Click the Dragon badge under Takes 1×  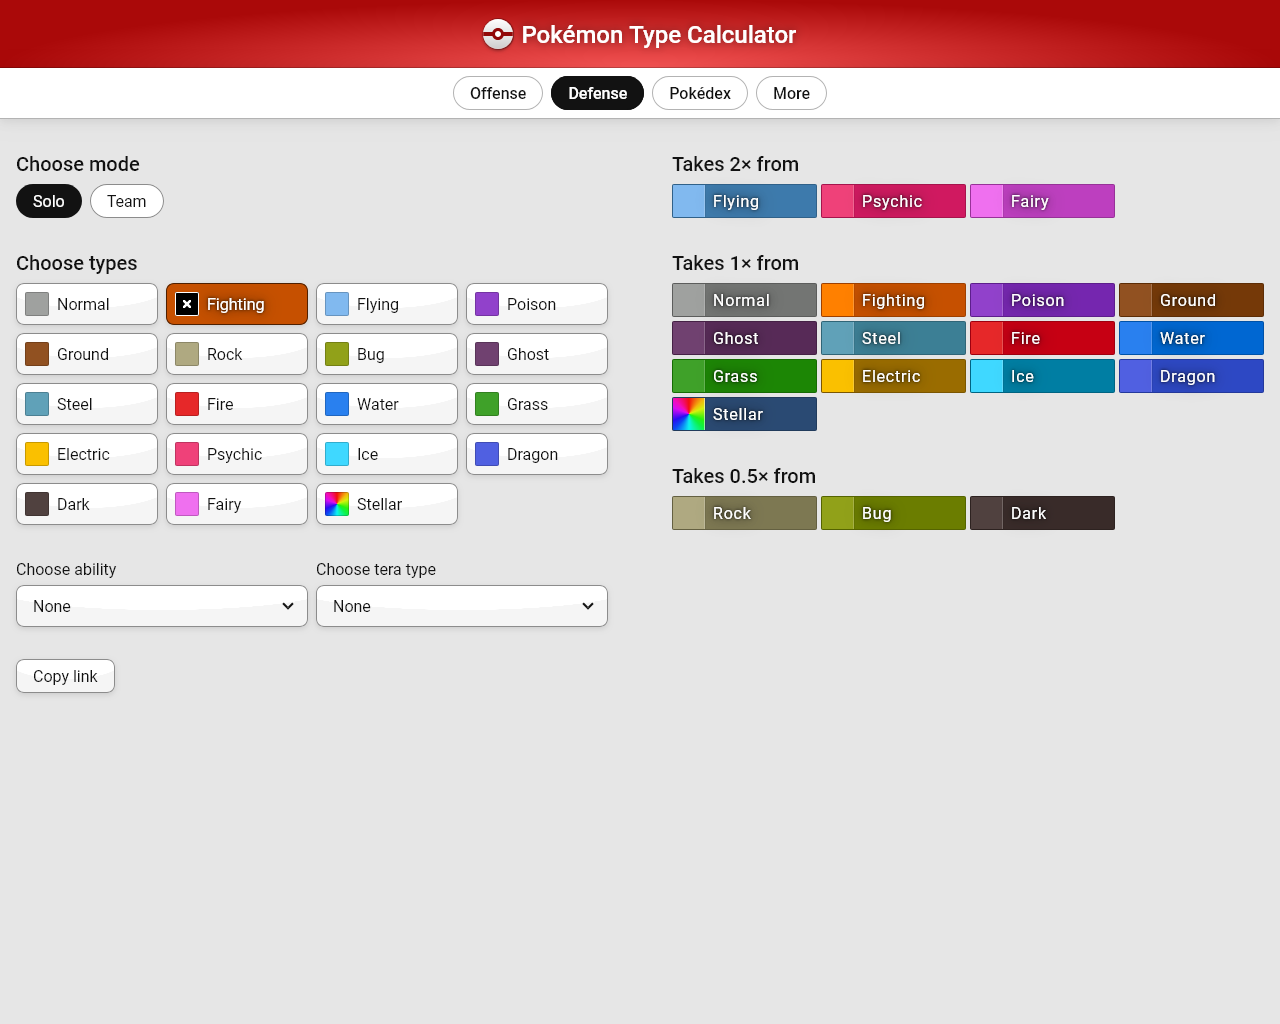pos(1191,376)
